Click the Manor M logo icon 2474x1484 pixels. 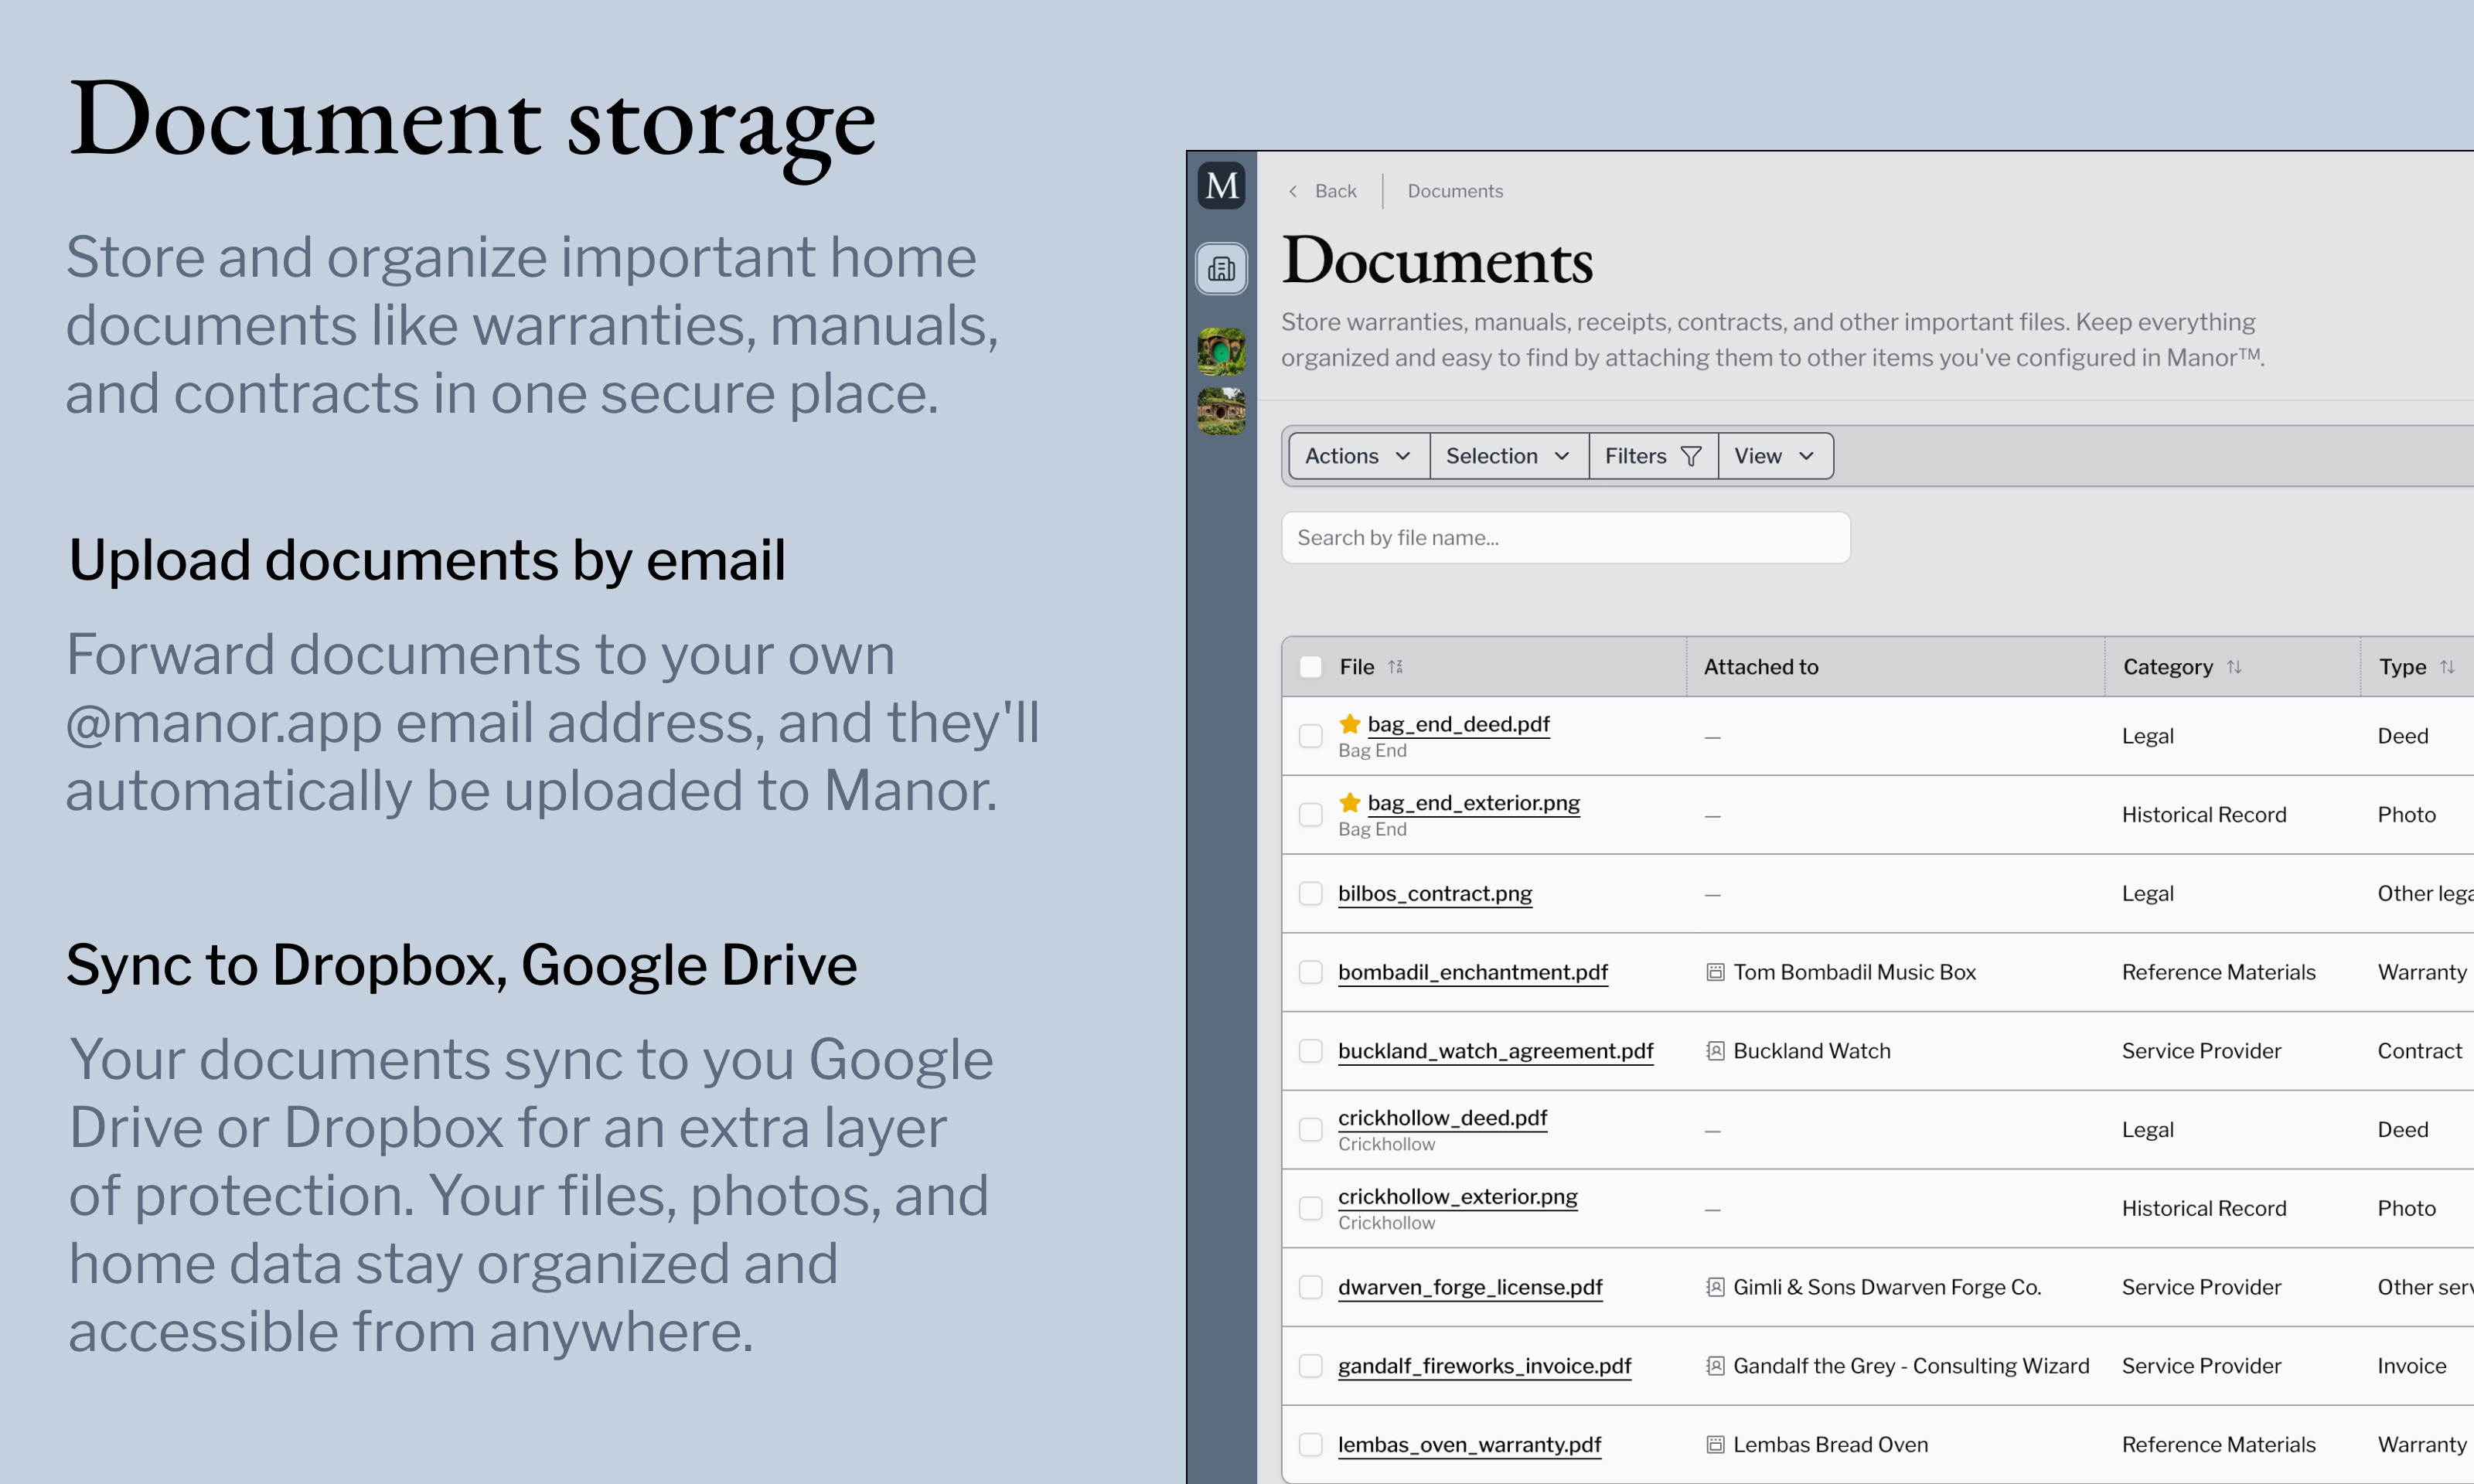pos(1221,186)
